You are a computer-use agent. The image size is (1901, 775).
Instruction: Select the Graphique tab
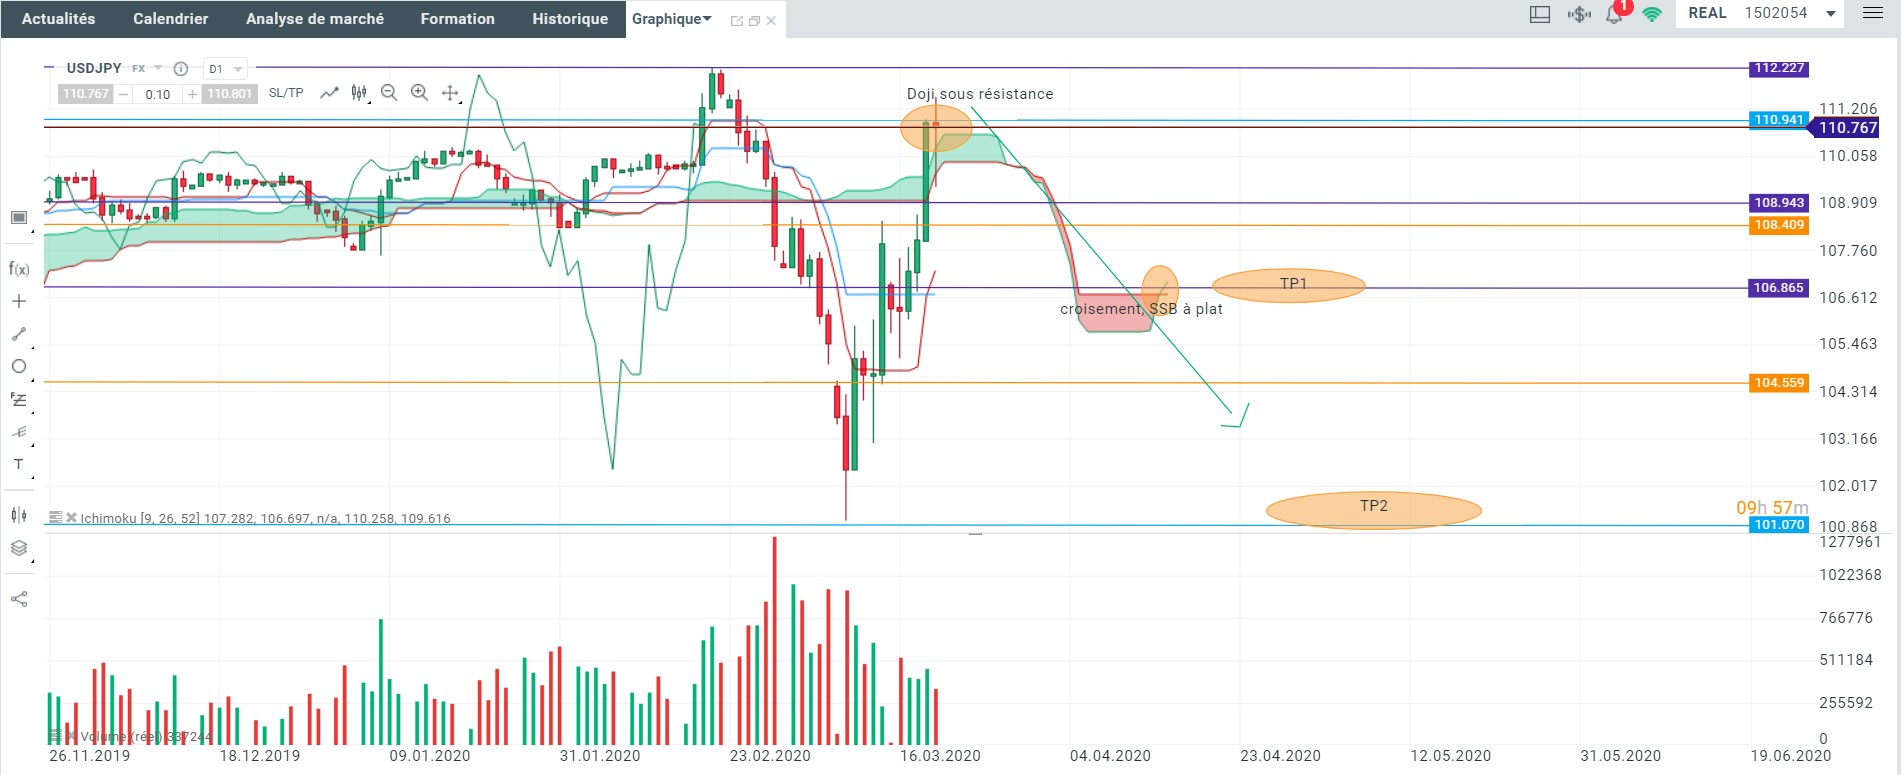pos(666,19)
